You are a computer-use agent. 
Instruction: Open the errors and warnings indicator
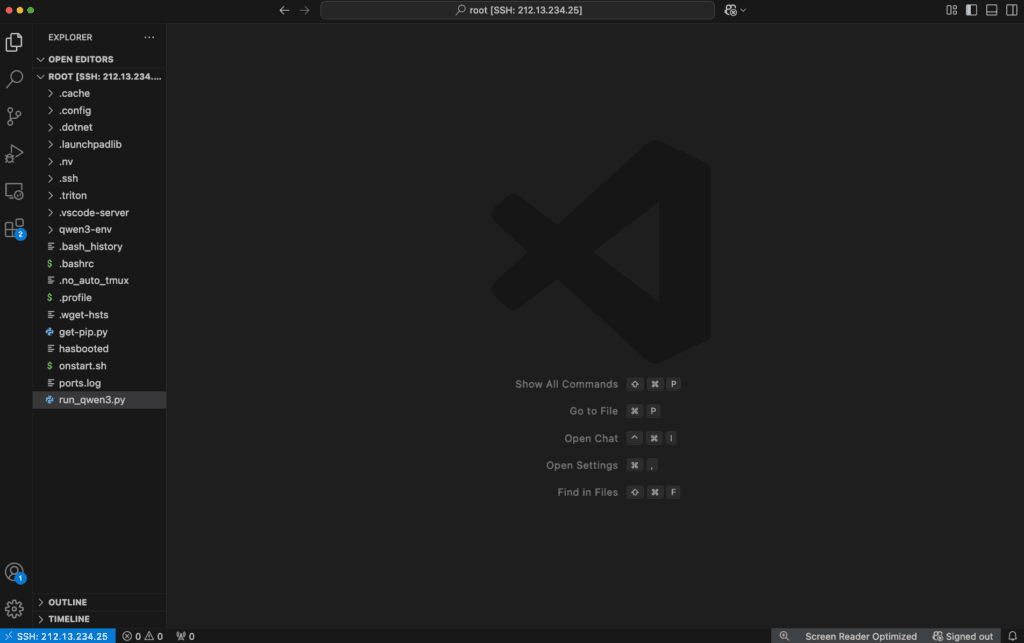pos(142,636)
